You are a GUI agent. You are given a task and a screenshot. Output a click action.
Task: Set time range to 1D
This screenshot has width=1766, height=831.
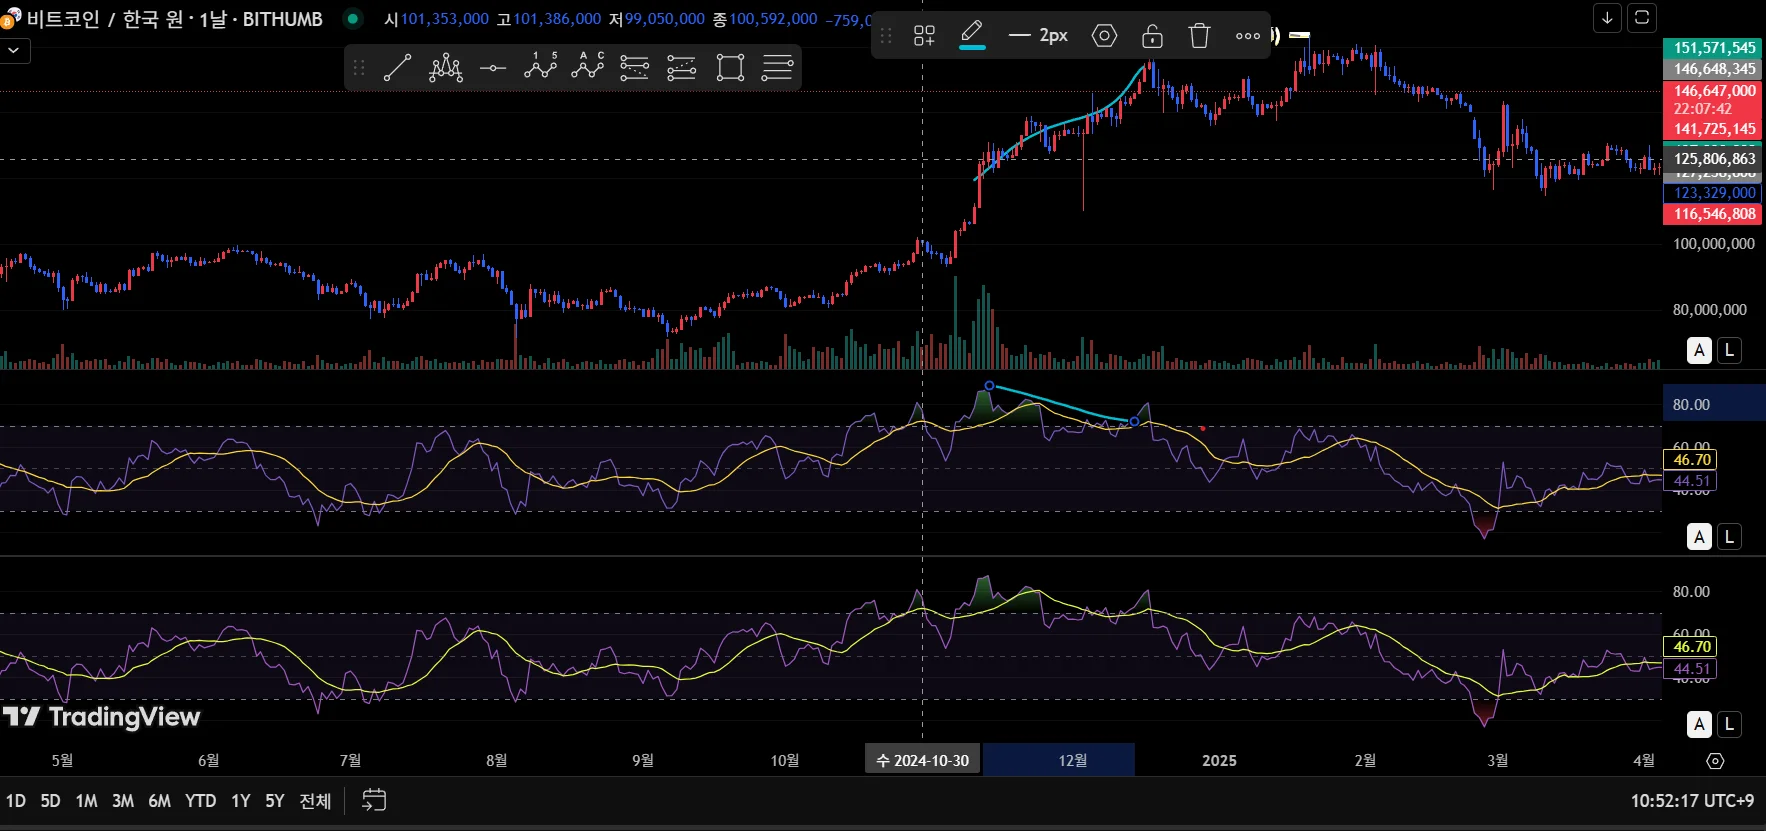click(x=16, y=801)
